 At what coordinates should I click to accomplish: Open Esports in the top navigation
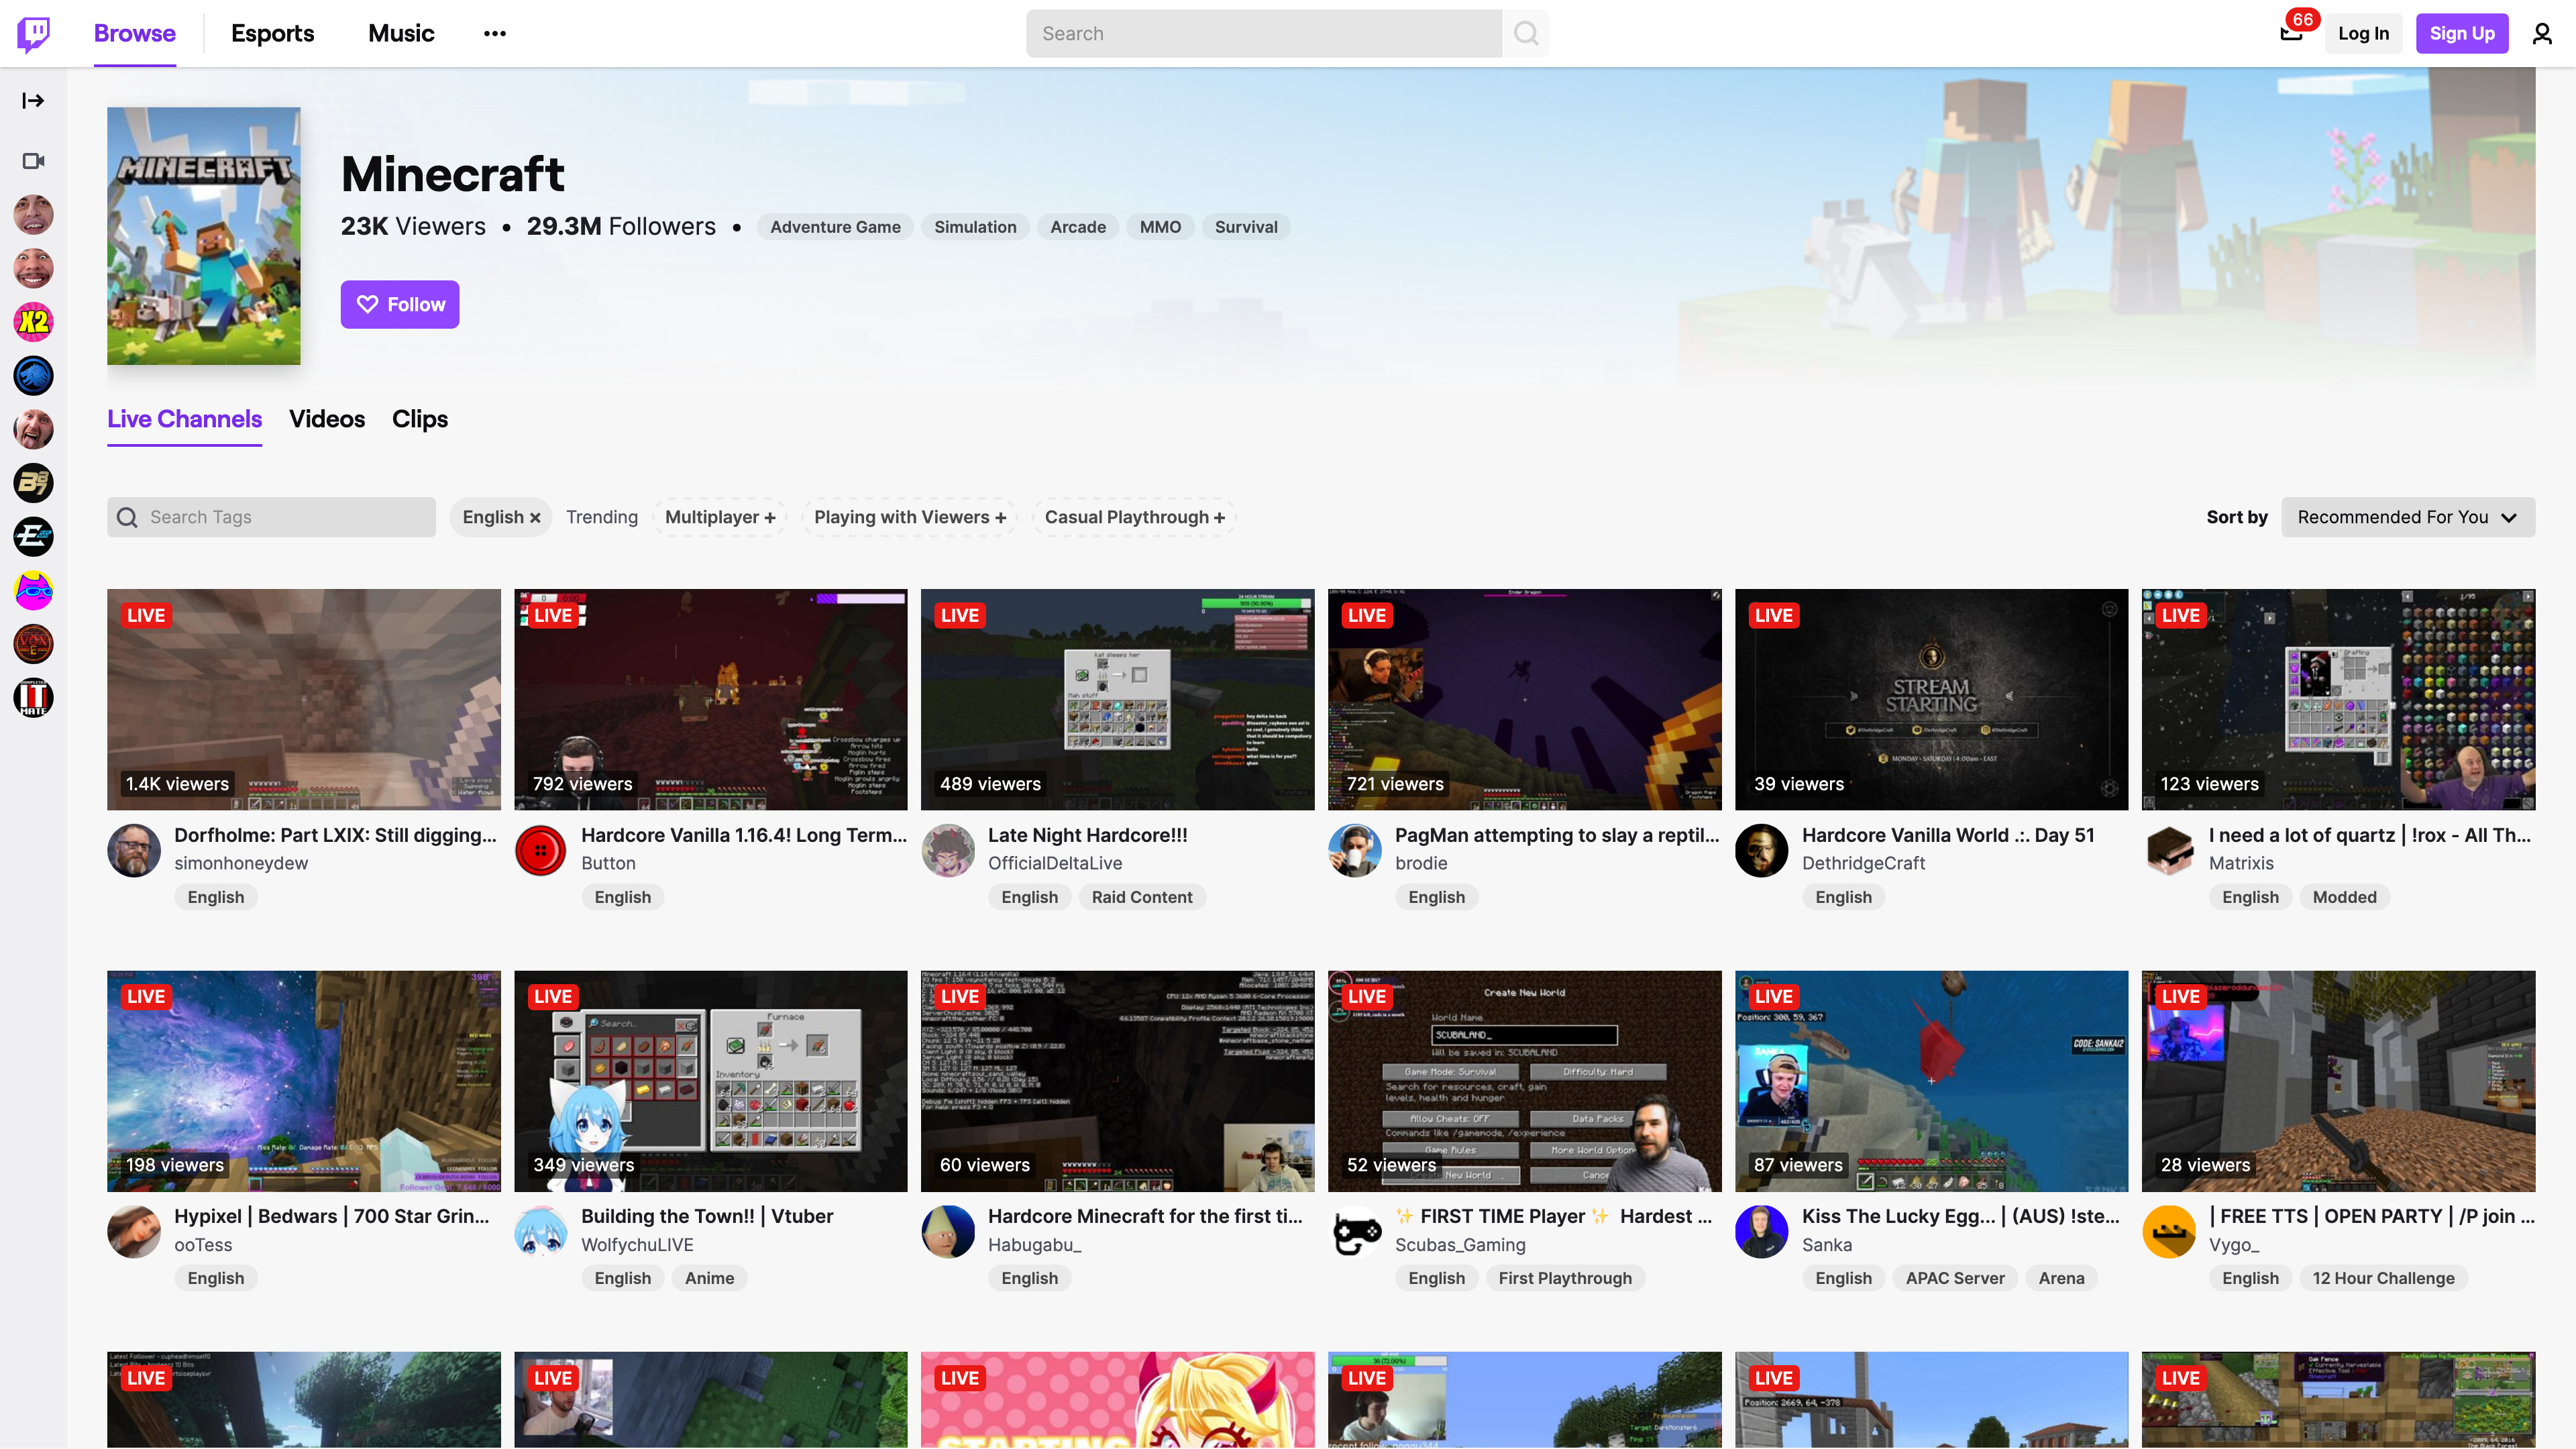pyautogui.click(x=272, y=33)
